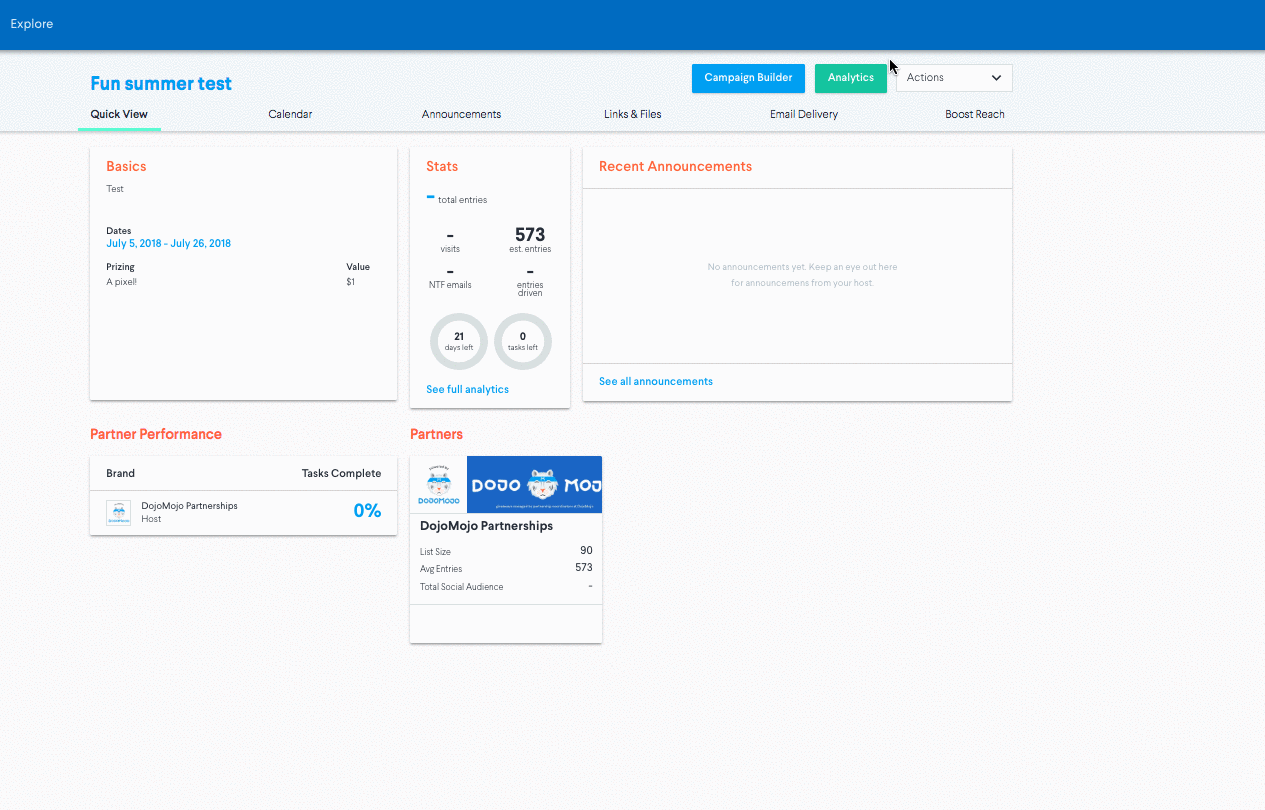1265x810 pixels.
Task: Go to the Boost Reach tab
Action: (975, 114)
